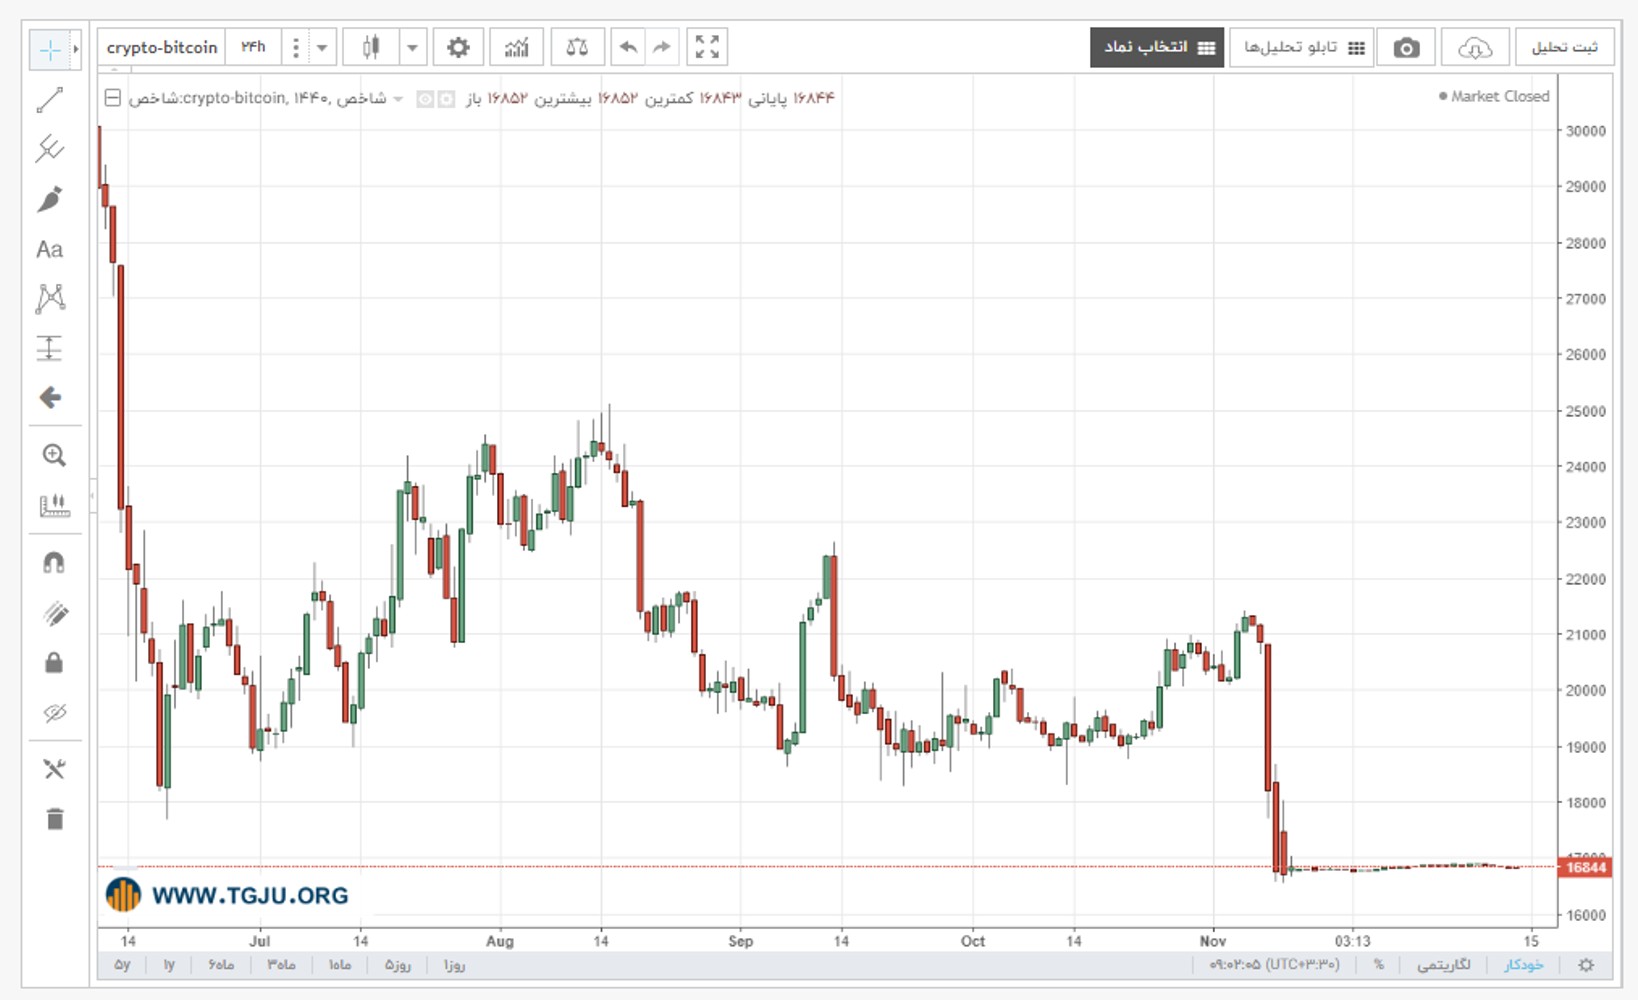Image resolution: width=1638 pixels, height=1000 pixels.
Task: Open the 24h interval selector
Action: tap(253, 47)
